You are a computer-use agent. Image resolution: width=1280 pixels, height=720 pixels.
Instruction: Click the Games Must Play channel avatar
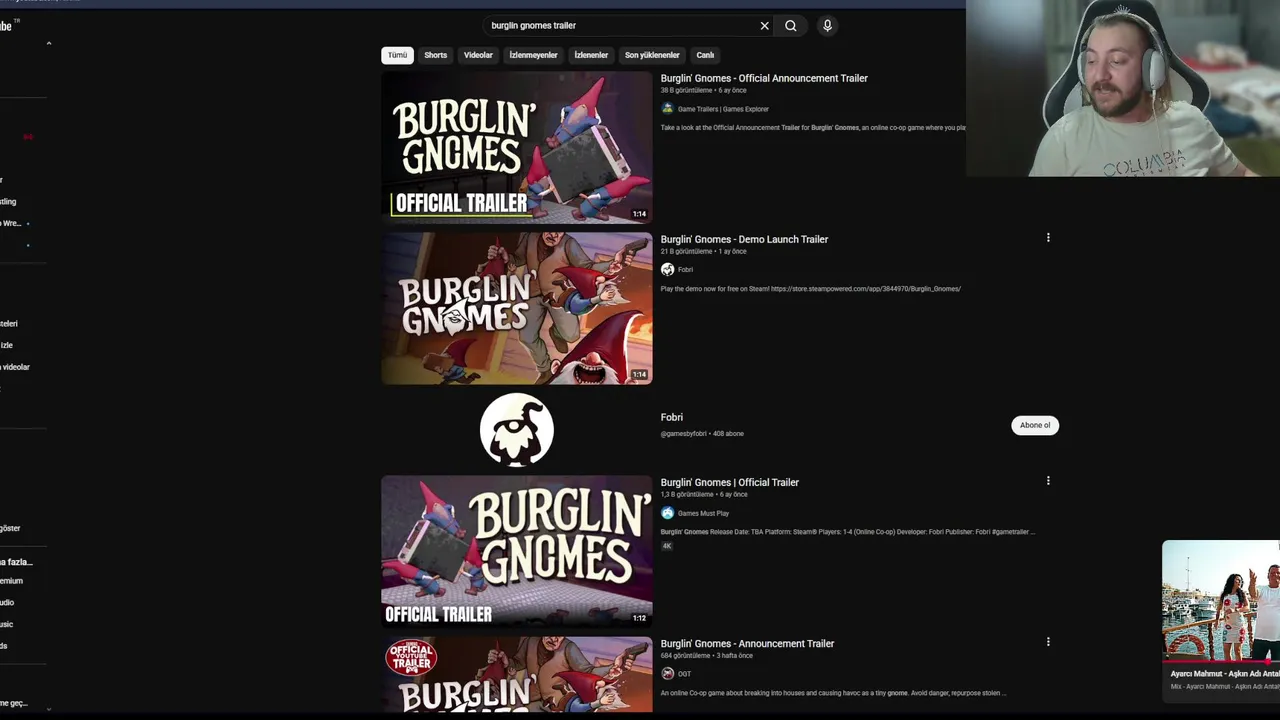667,513
